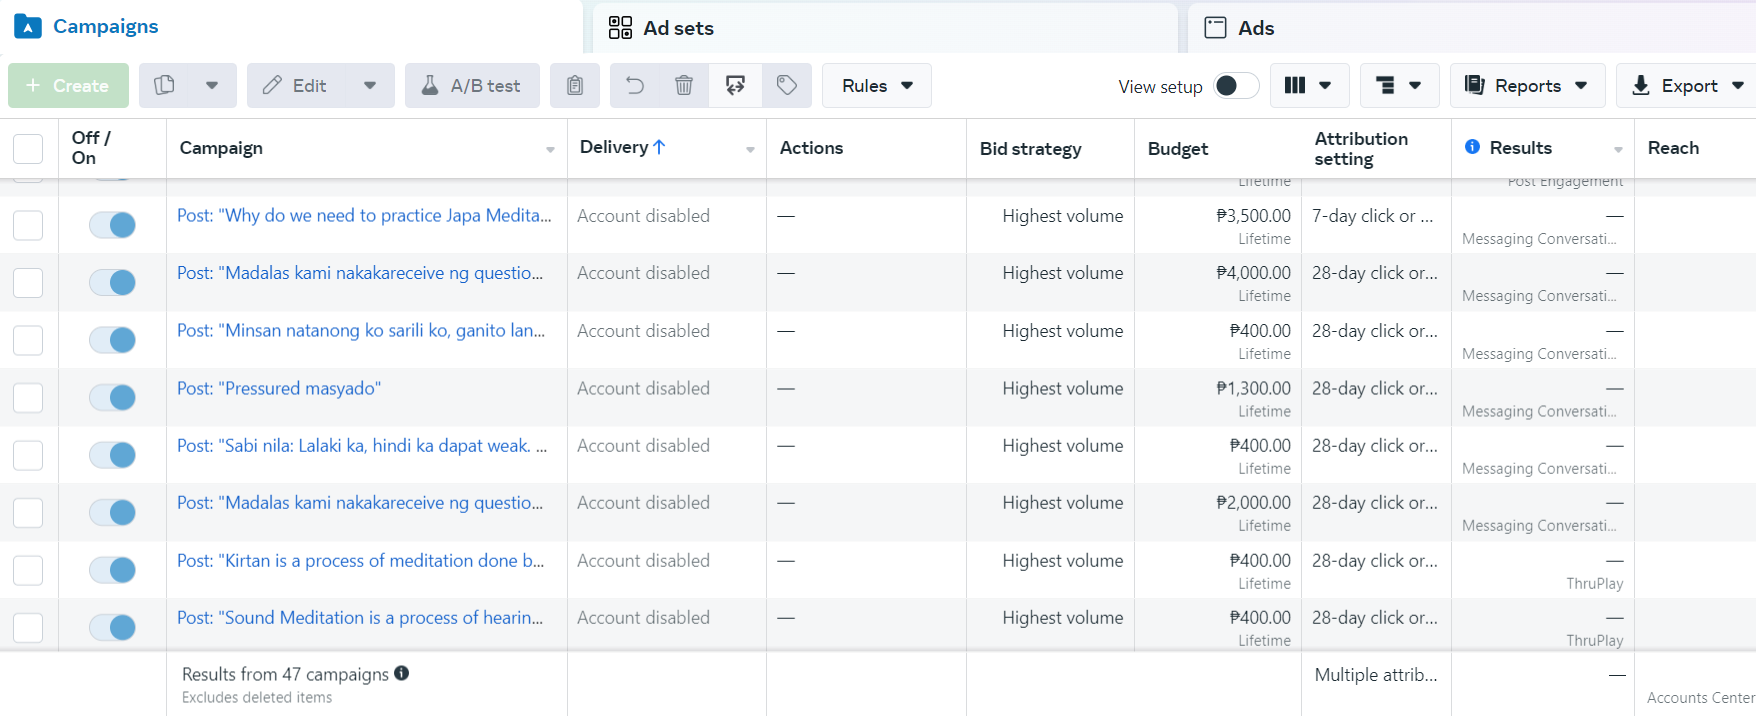This screenshot has height=716, width=1756.
Task: Sort by the Delivery column header
Action: tap(622, 147)
